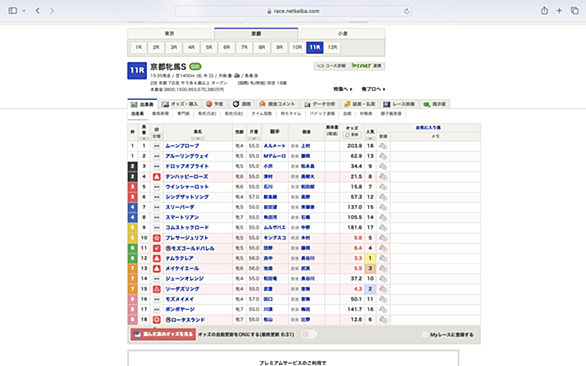Expand the sidebar options dropdown chevron

tap(24, 11)
